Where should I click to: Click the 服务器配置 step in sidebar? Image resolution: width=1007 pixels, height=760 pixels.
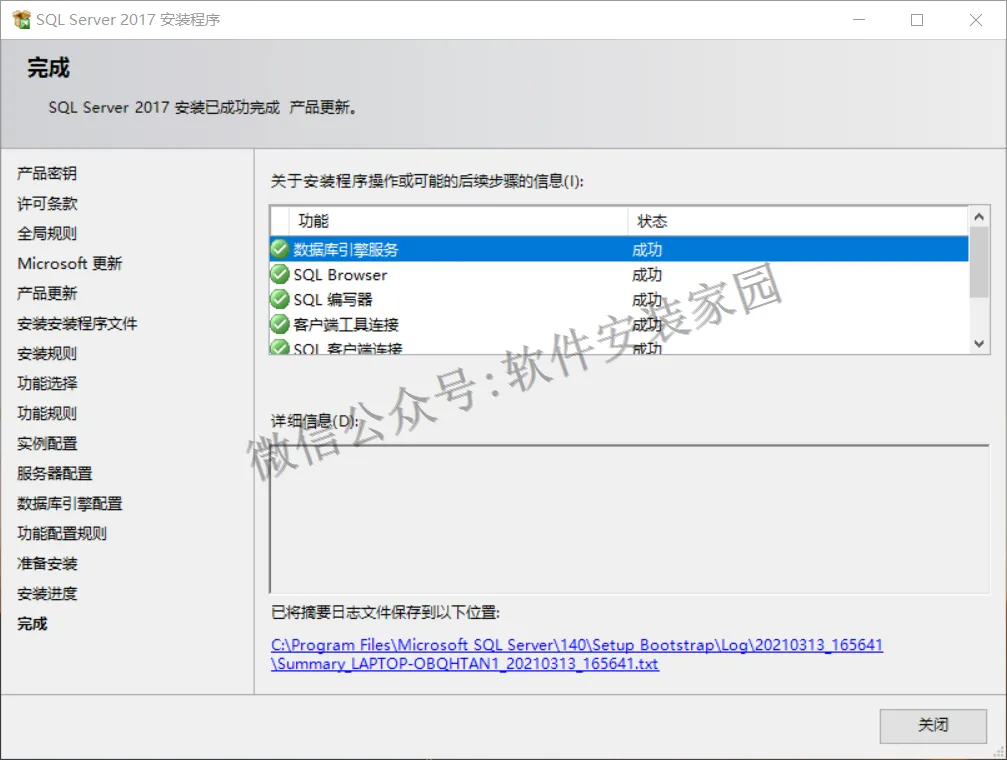pyautogui.click(x=55, y=473)
